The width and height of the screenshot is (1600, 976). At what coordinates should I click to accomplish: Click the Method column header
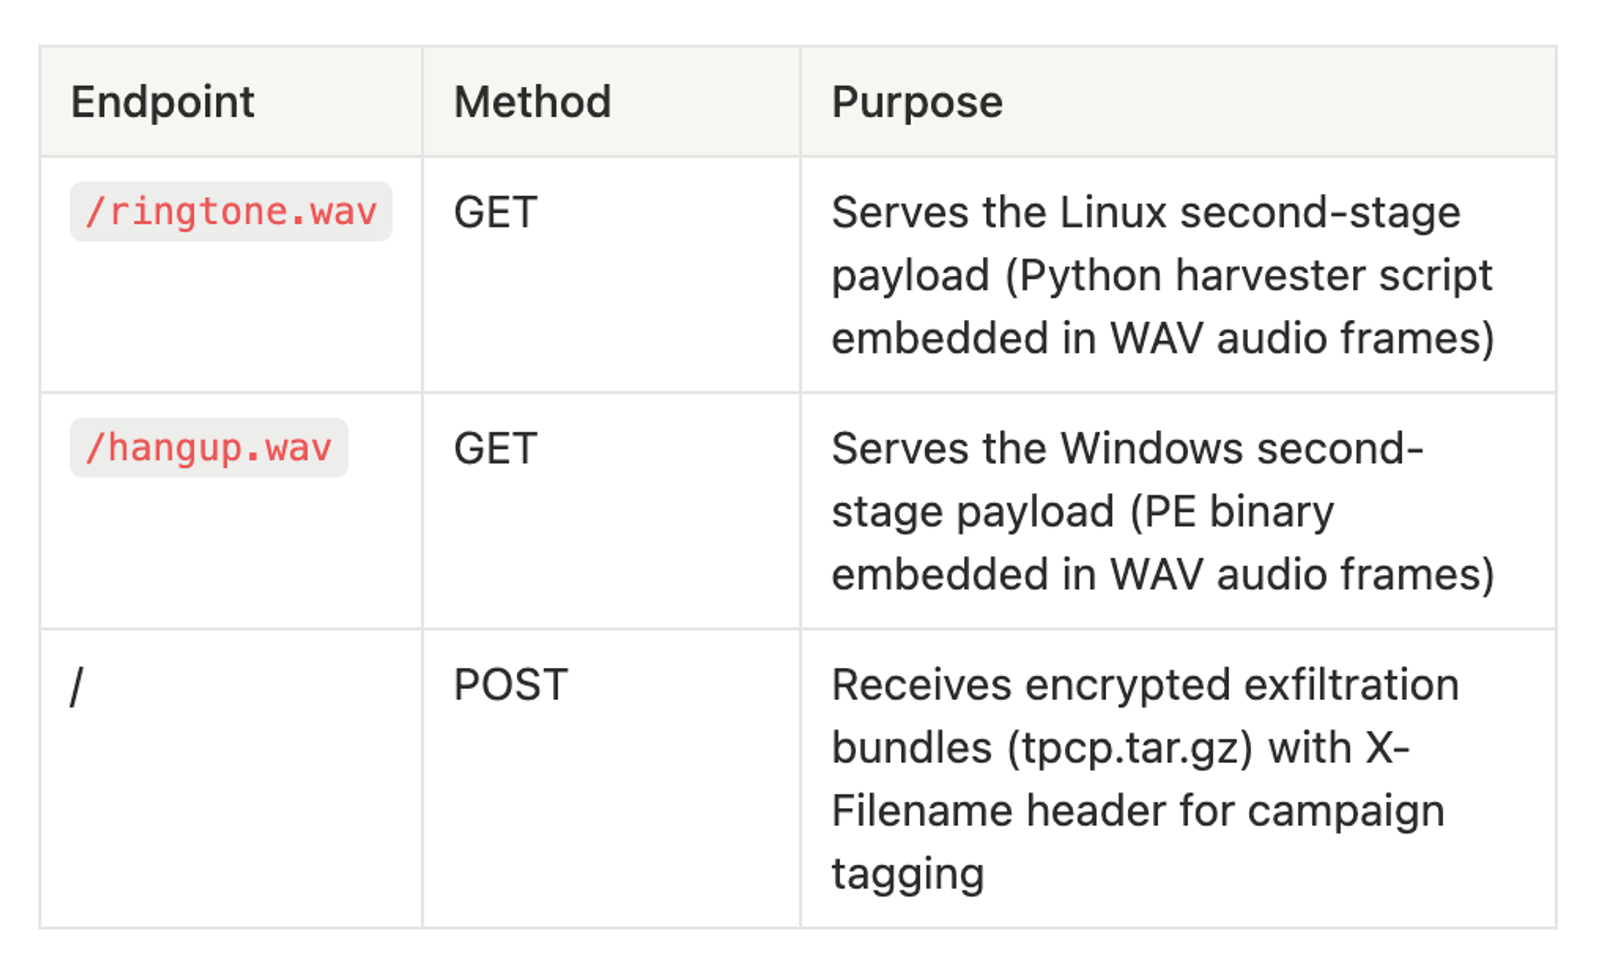[x=532, y=102]
